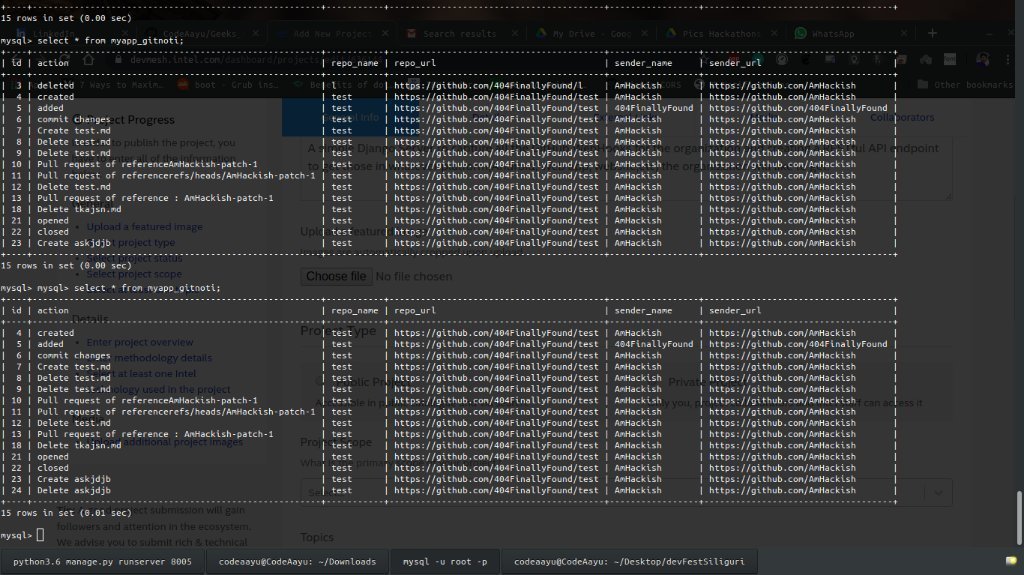
Task: Open the 'boot - Grub ins..' bookmark
Action: click(226, 85)
